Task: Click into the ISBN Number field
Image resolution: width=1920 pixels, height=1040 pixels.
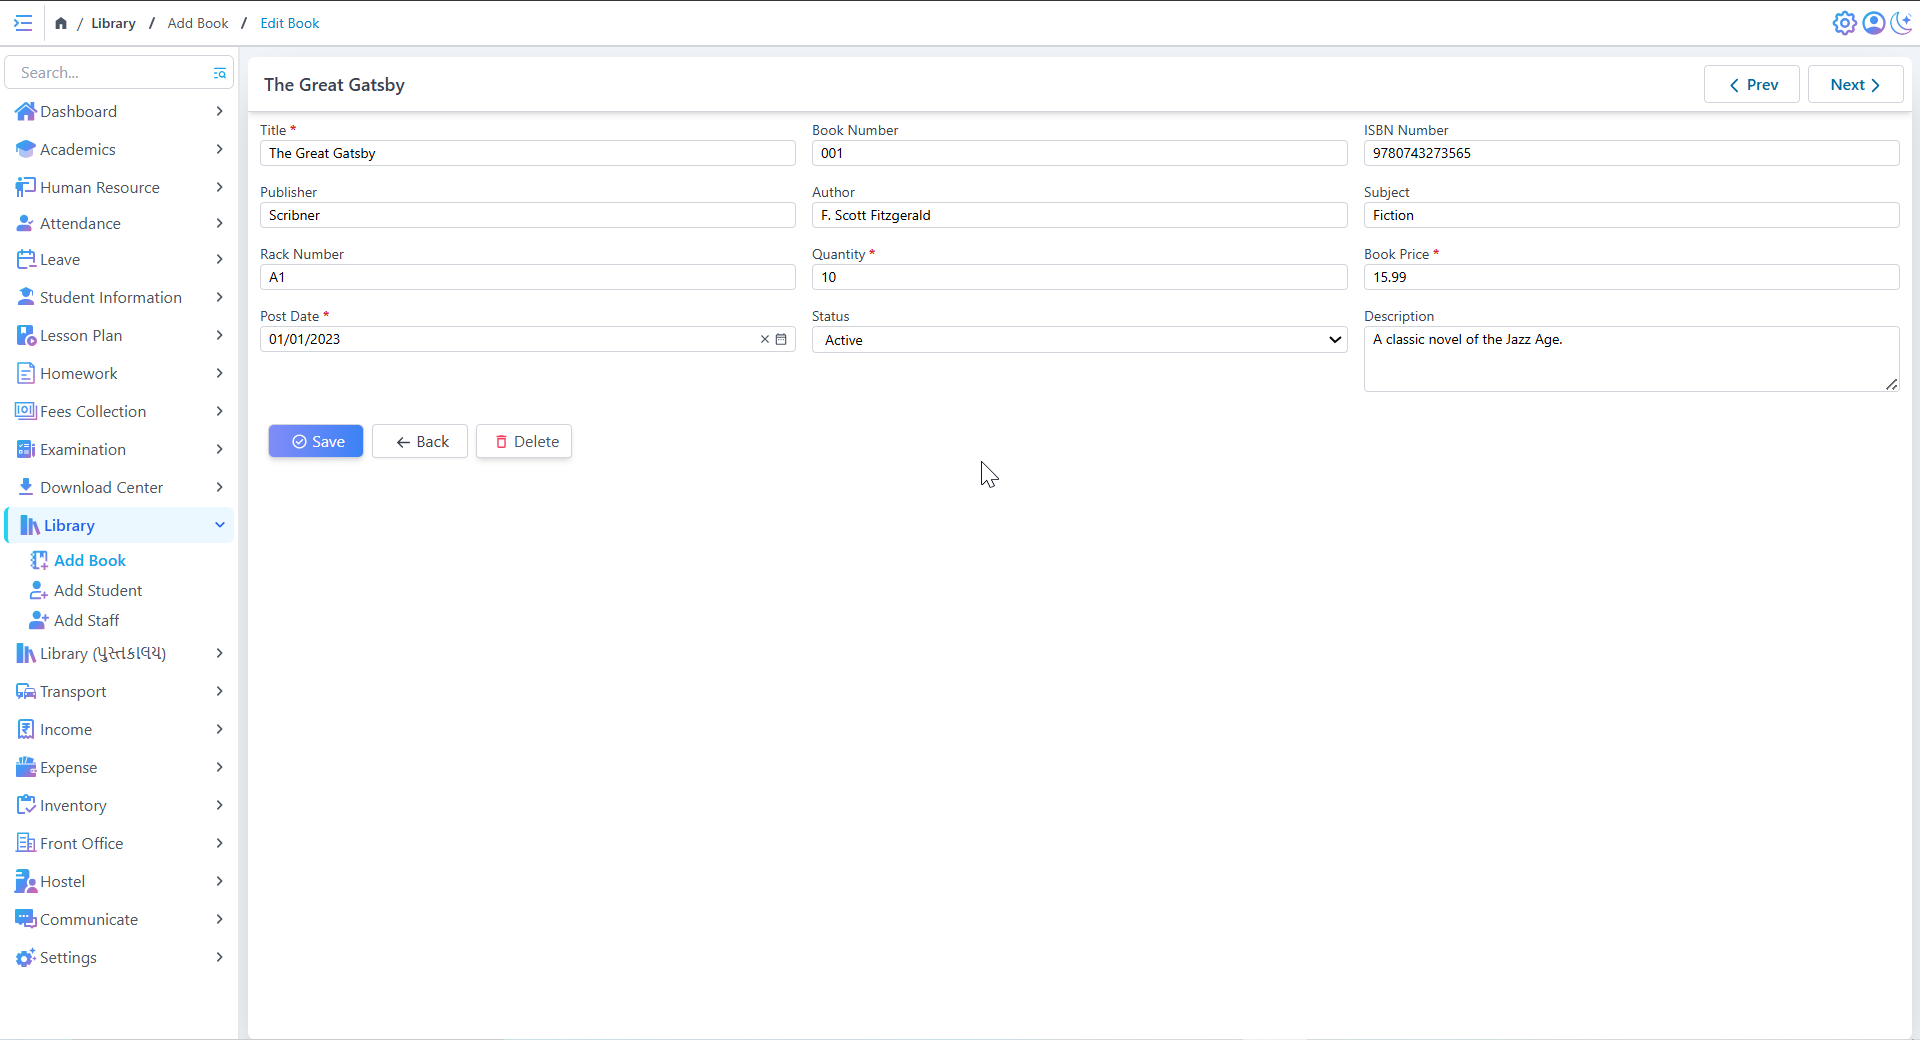Action: click(x=1630, y=153)
